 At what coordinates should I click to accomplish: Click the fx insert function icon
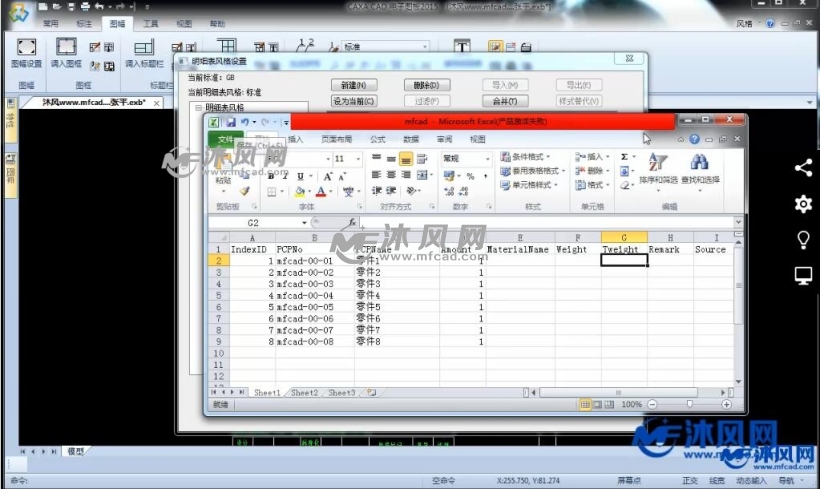(x=352, y=223)
